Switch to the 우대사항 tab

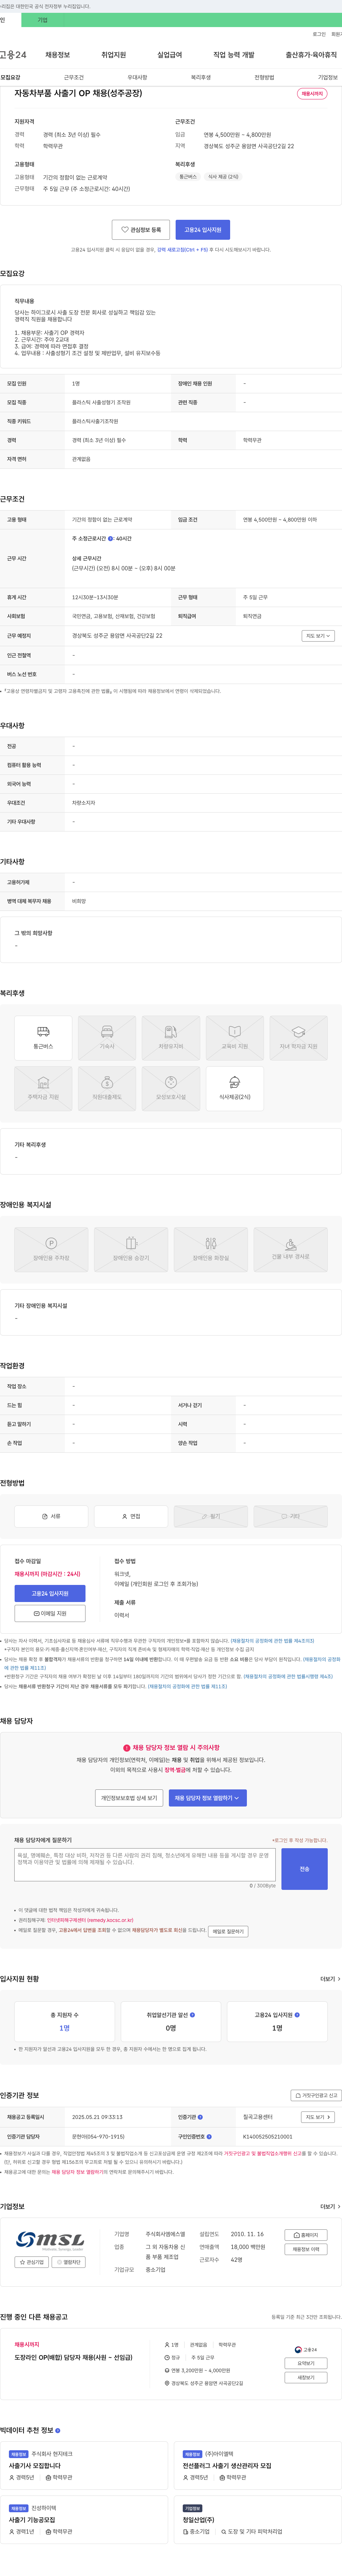tap(137, 77)
